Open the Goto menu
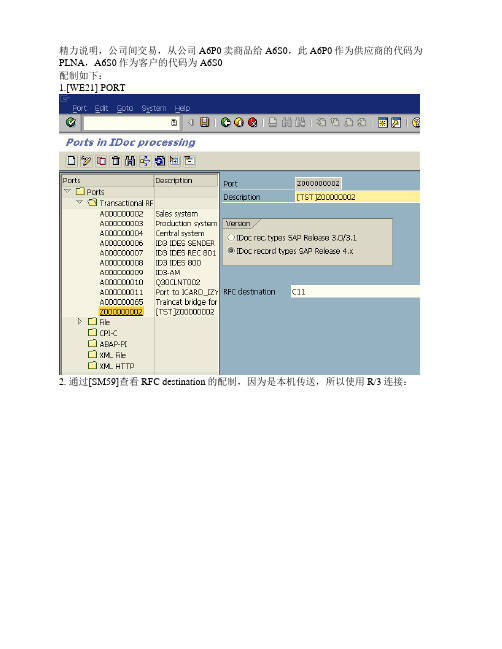Screen dimensions: 502x649 tap(125, 108)
